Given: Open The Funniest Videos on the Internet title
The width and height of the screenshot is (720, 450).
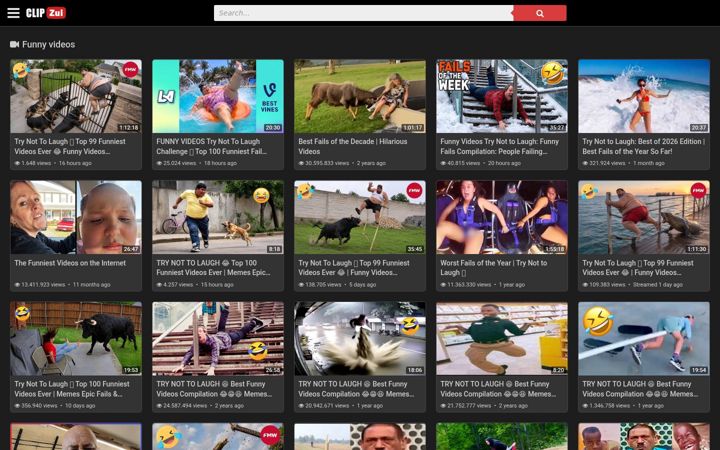Looking at the screenshot, I should coord(70,263).
